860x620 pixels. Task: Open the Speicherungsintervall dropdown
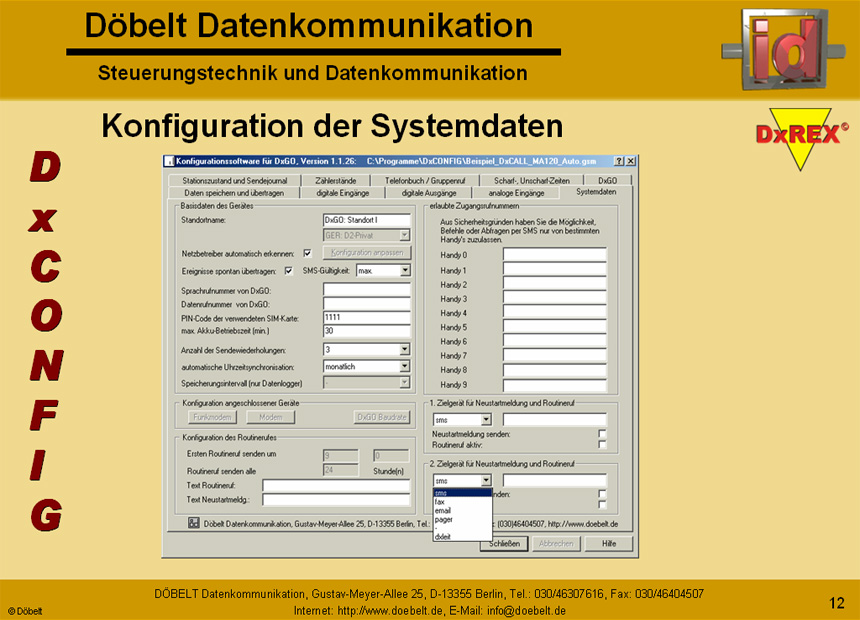coord(405,383)
